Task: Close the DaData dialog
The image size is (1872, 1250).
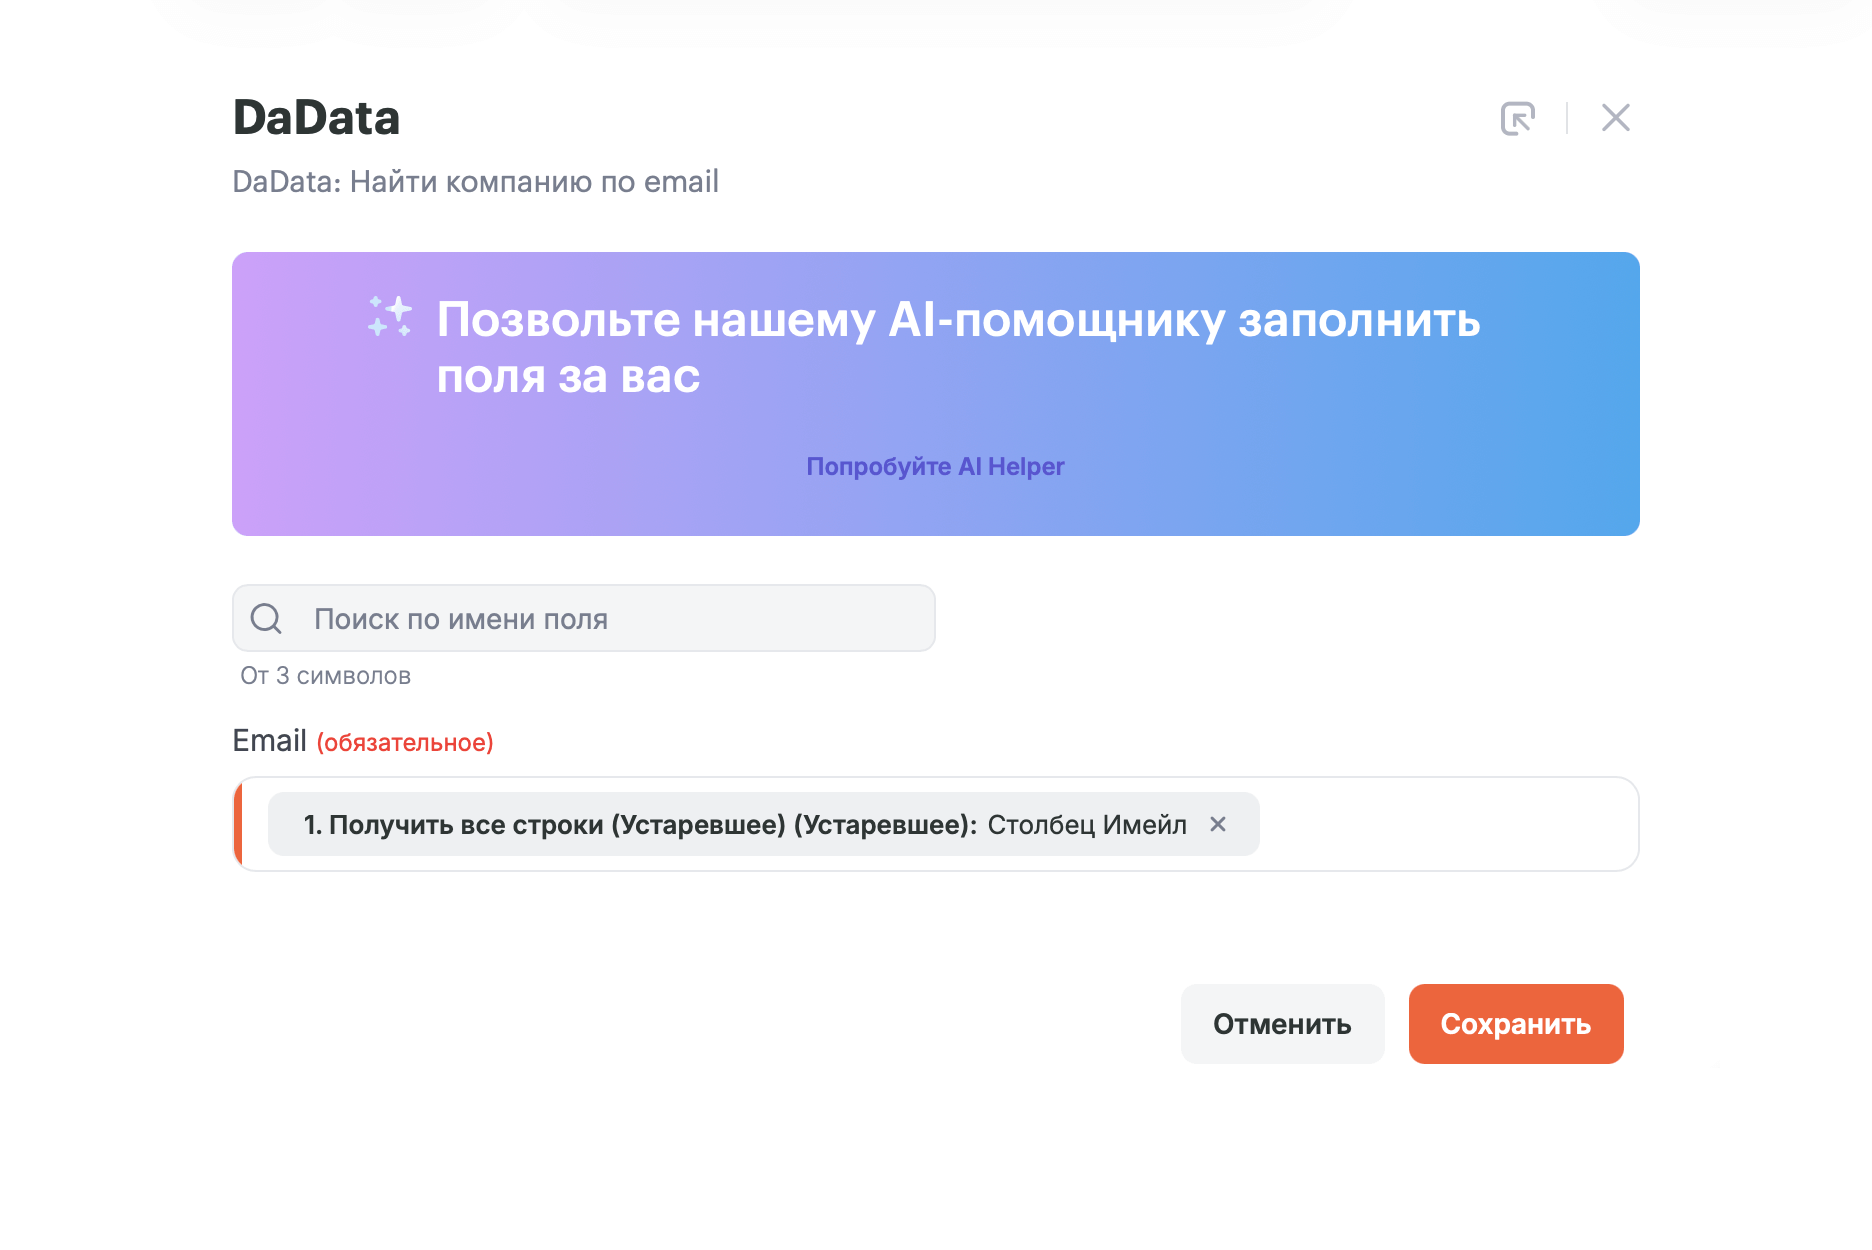Action: tap(1615, 118)
